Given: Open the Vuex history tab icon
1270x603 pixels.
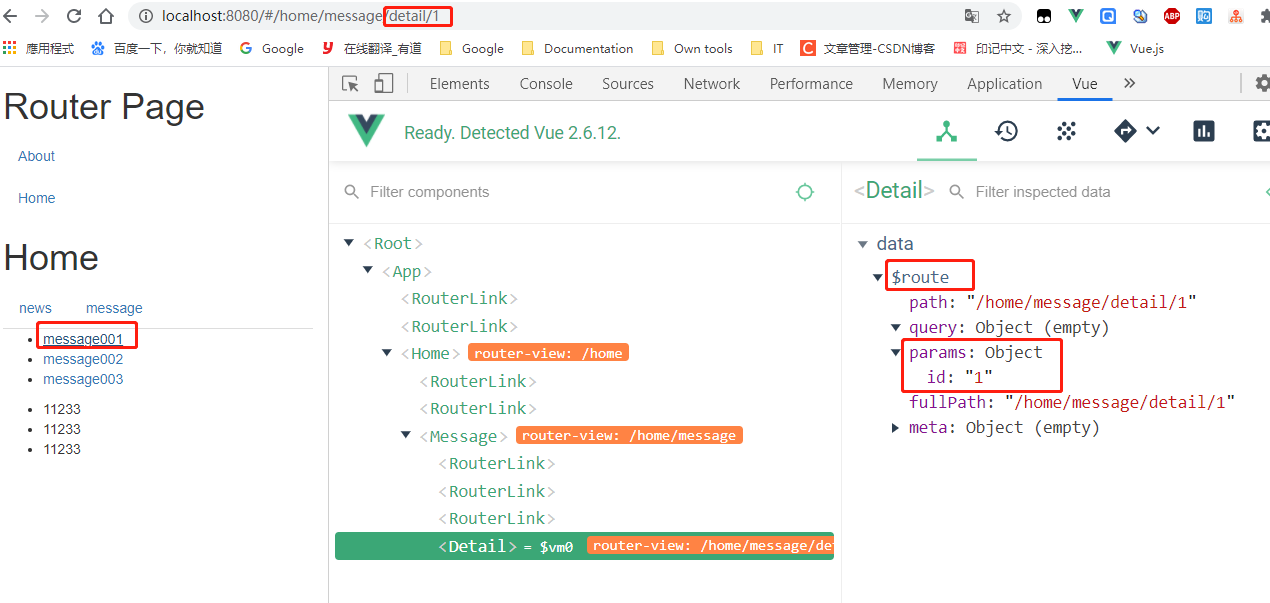Looking at the screenshot, I should point(1007,131).
